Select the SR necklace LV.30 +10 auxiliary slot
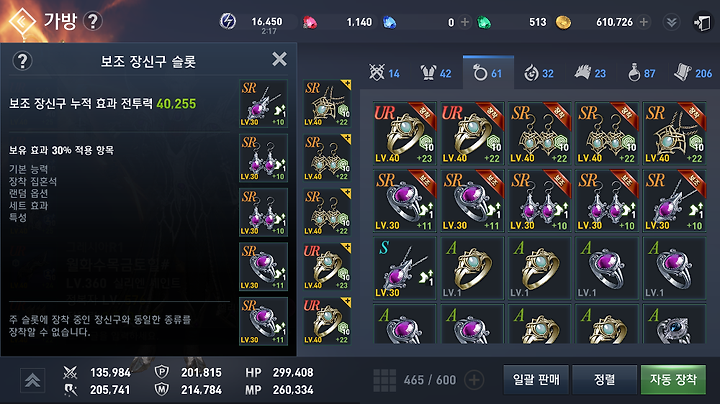This screenshot has width=720, height=404. [263, 103]
